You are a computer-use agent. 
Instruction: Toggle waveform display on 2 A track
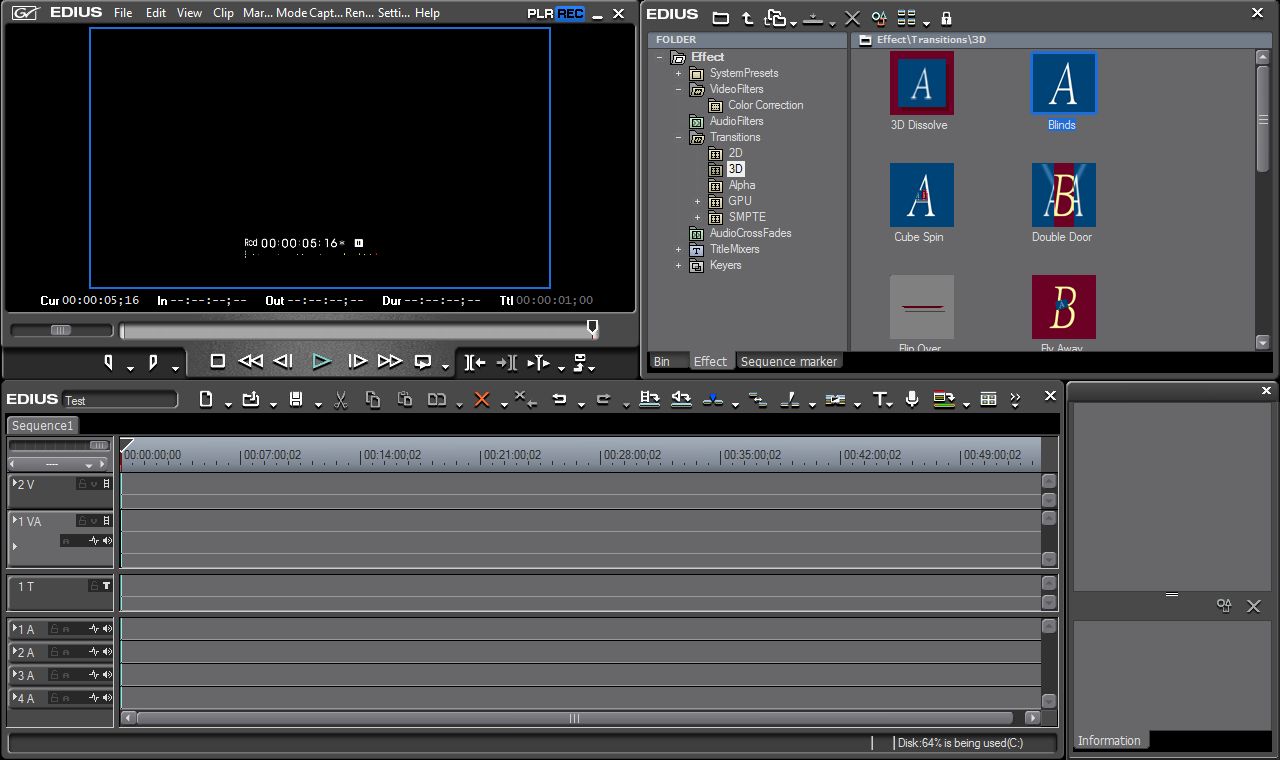pyautogui.click(x=94, y=652)
